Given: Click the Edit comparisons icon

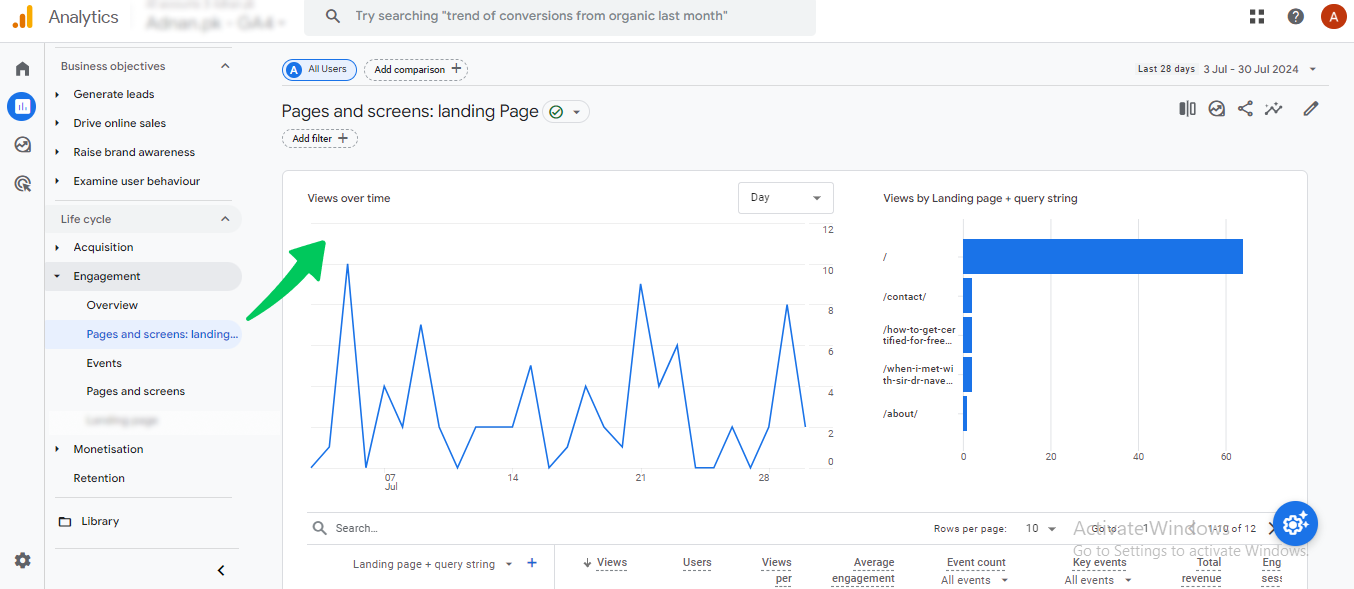Looking at the screenshot, I should pyautogui.click(x=1187, y=109).
